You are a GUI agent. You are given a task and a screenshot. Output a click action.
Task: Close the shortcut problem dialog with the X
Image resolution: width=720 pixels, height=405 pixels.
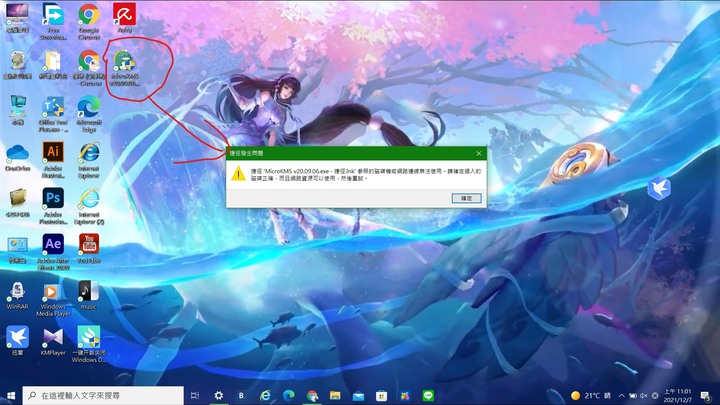pos(478,153)
